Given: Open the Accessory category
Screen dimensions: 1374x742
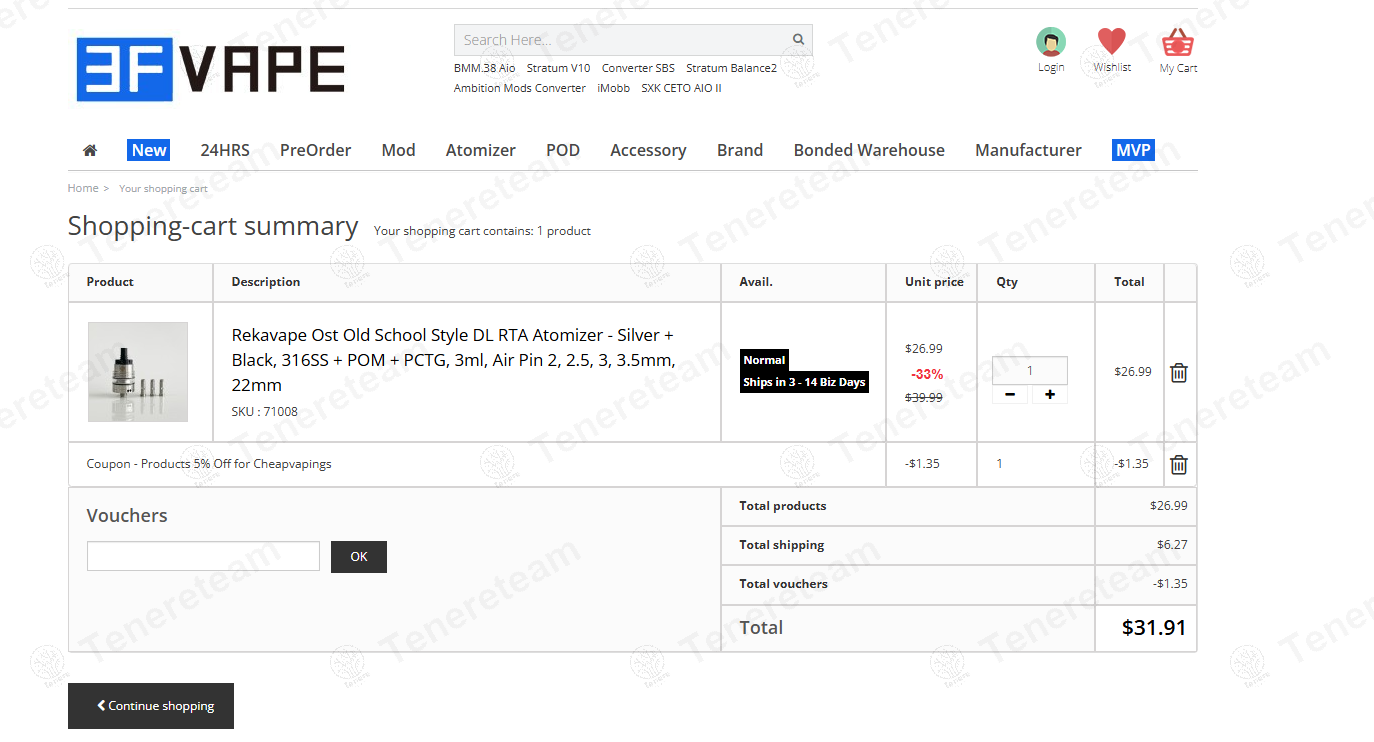Looking at the screenshot, I should tap(648, 150).
